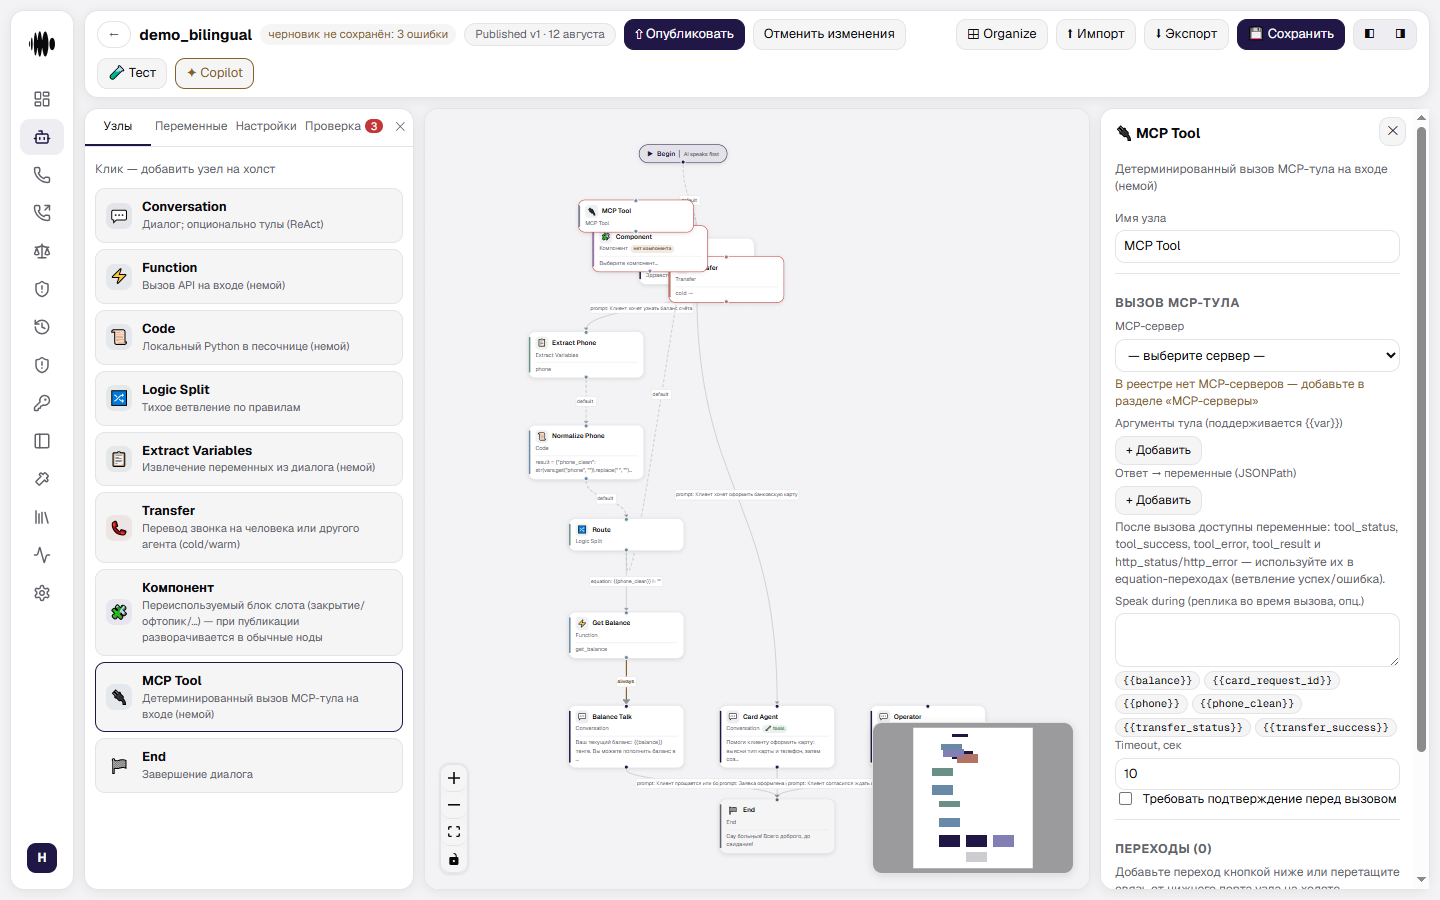The height and width of the screenshot is (900, 1440).
Task: Add Logic Split node to canvas
Action: pyautogui.click(x=249, y=398)
